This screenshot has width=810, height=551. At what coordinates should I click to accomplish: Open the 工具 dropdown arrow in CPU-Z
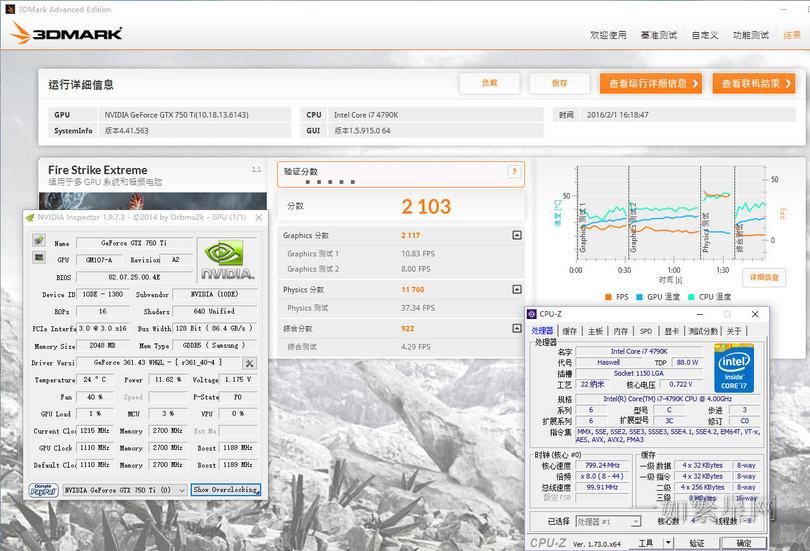pyautogui.click(x=668, y=543)
